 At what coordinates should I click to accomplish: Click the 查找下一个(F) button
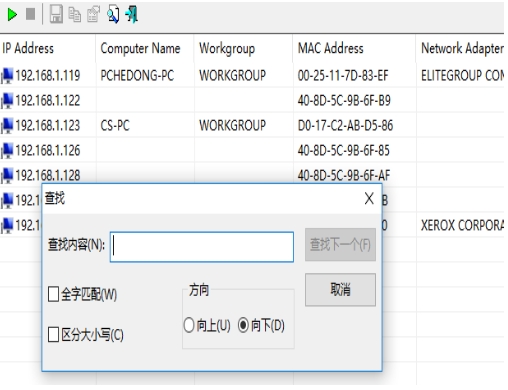(x=340, y=245)
